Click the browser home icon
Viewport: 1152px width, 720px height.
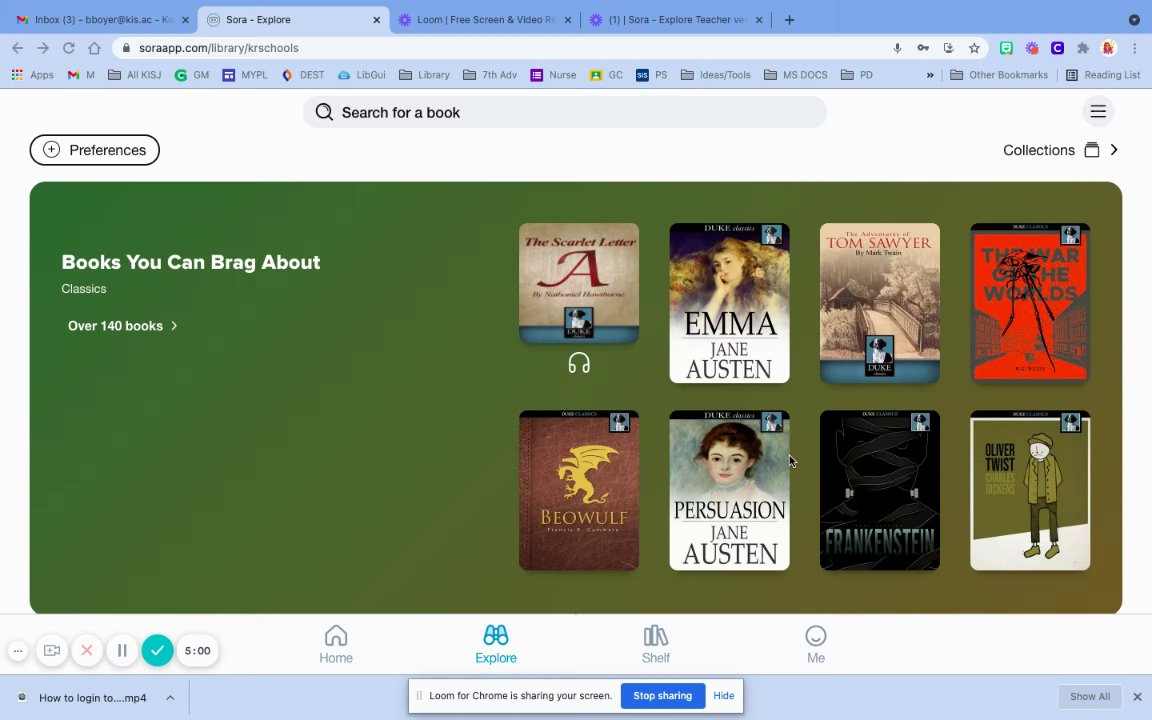coord(94,48)
